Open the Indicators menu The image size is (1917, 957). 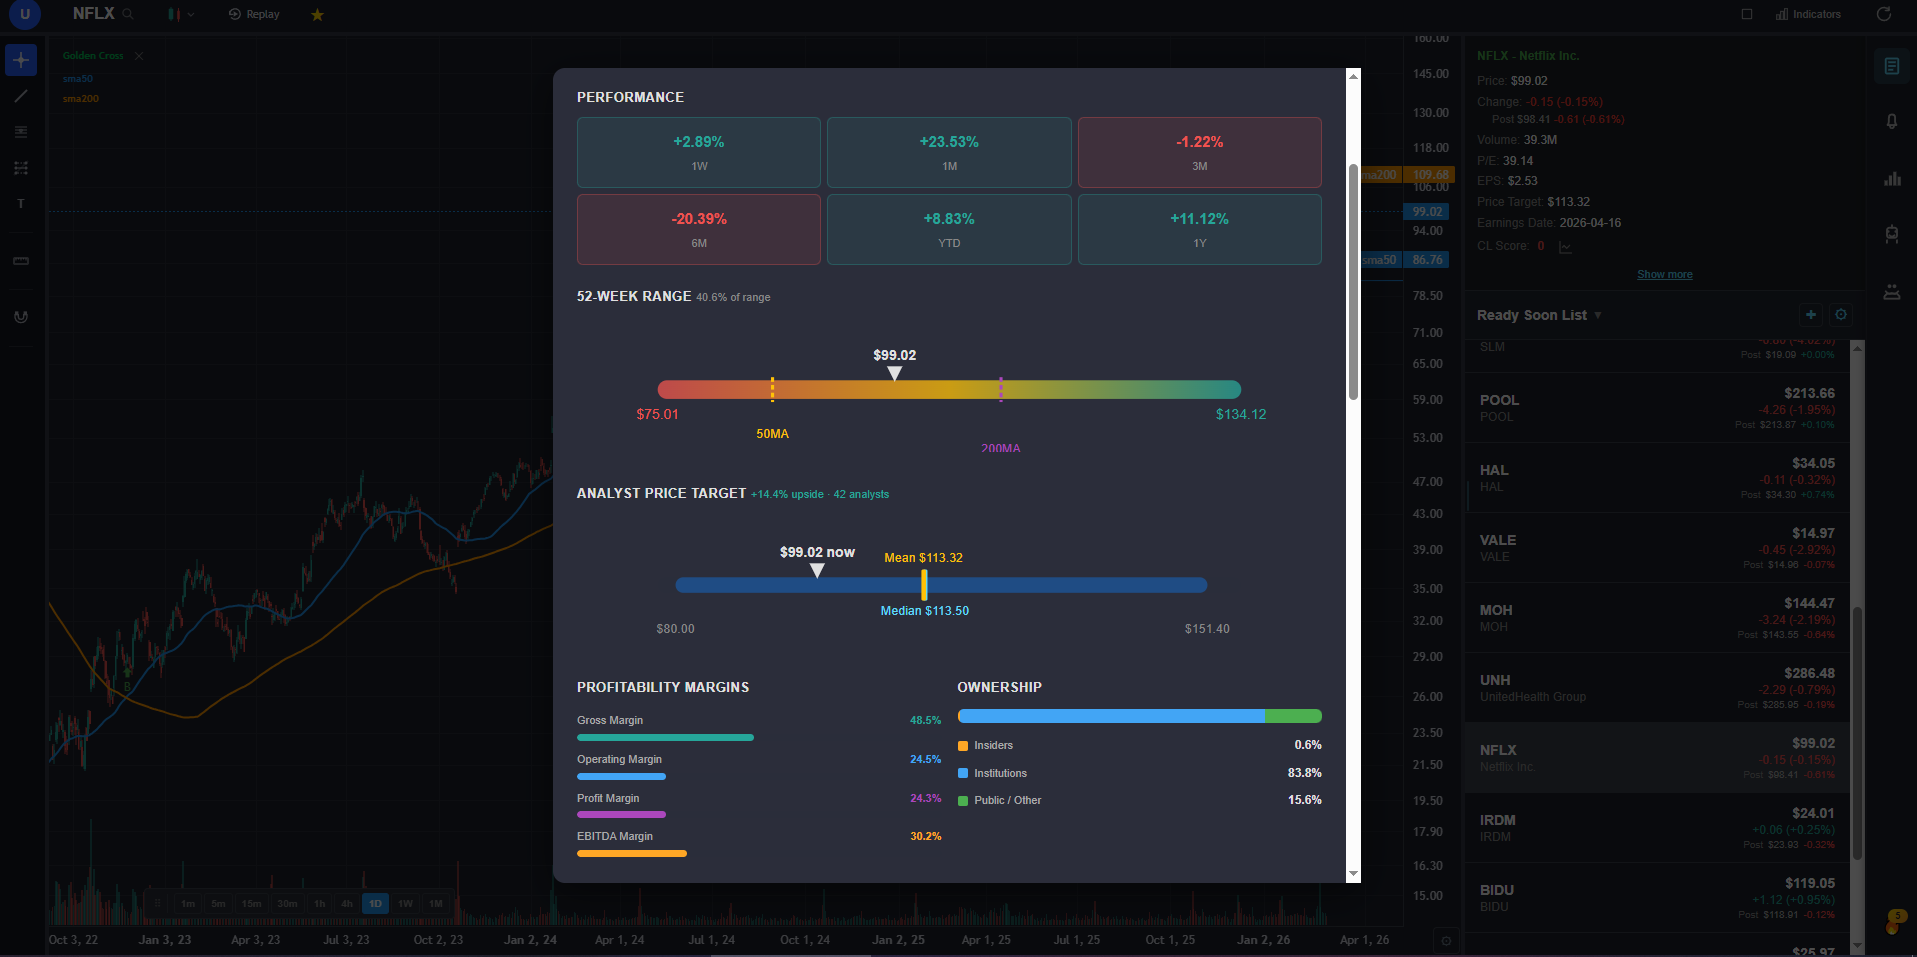tap(1808, 14)
